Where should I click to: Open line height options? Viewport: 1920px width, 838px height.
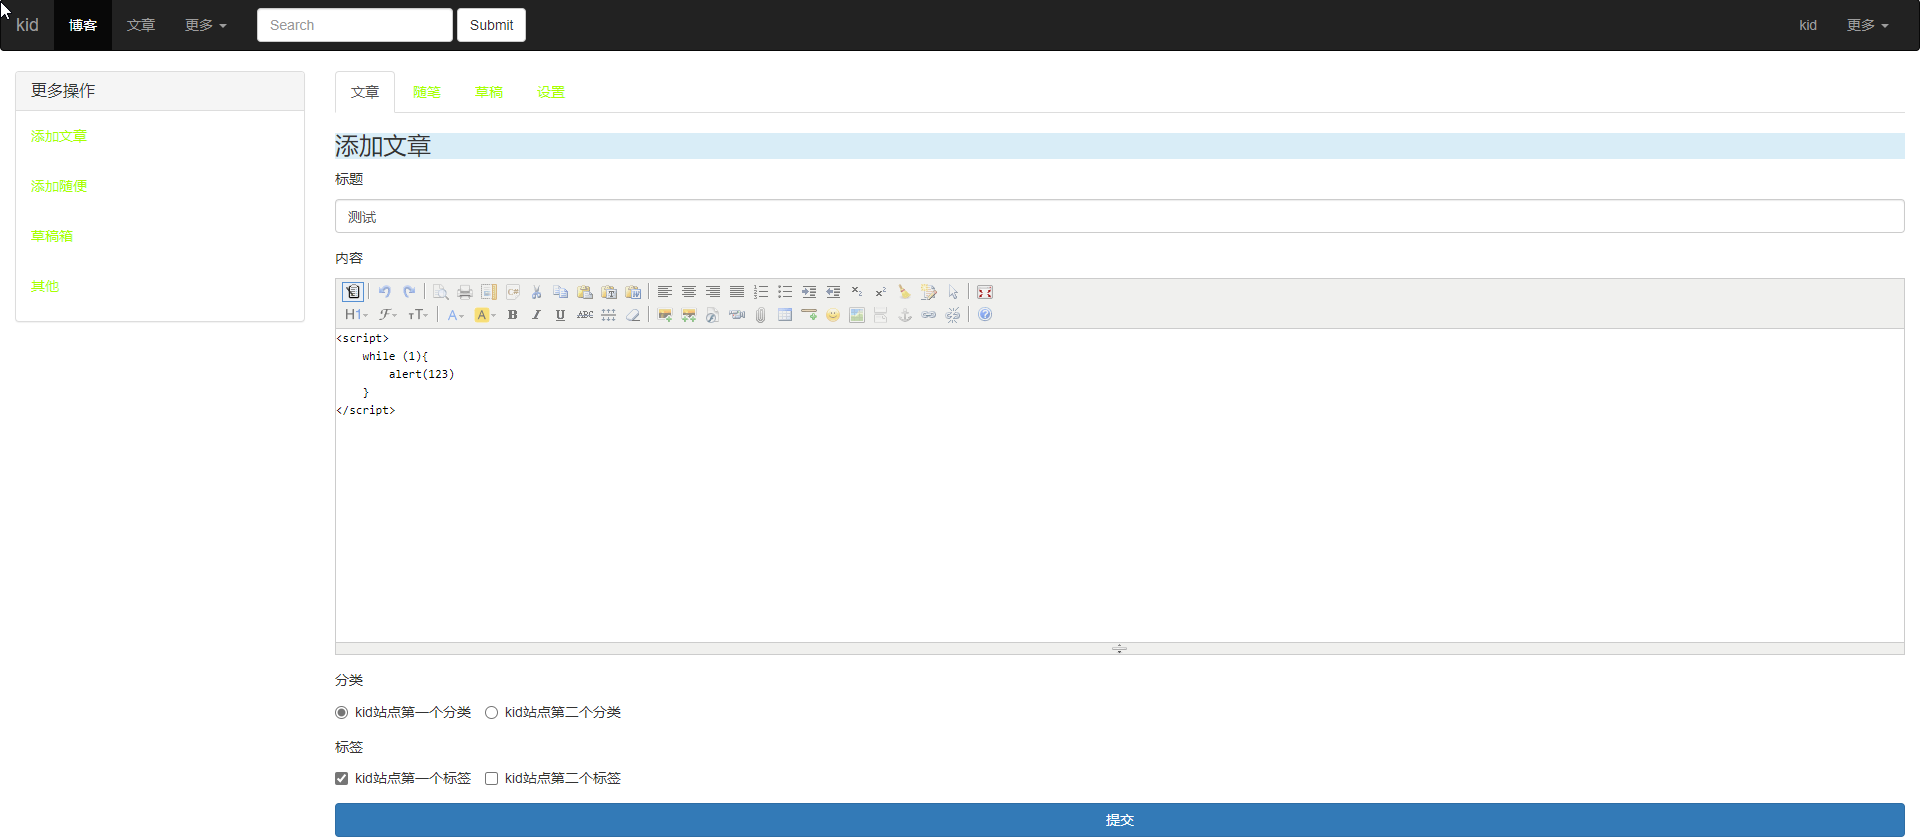click(x=609, y=315)
